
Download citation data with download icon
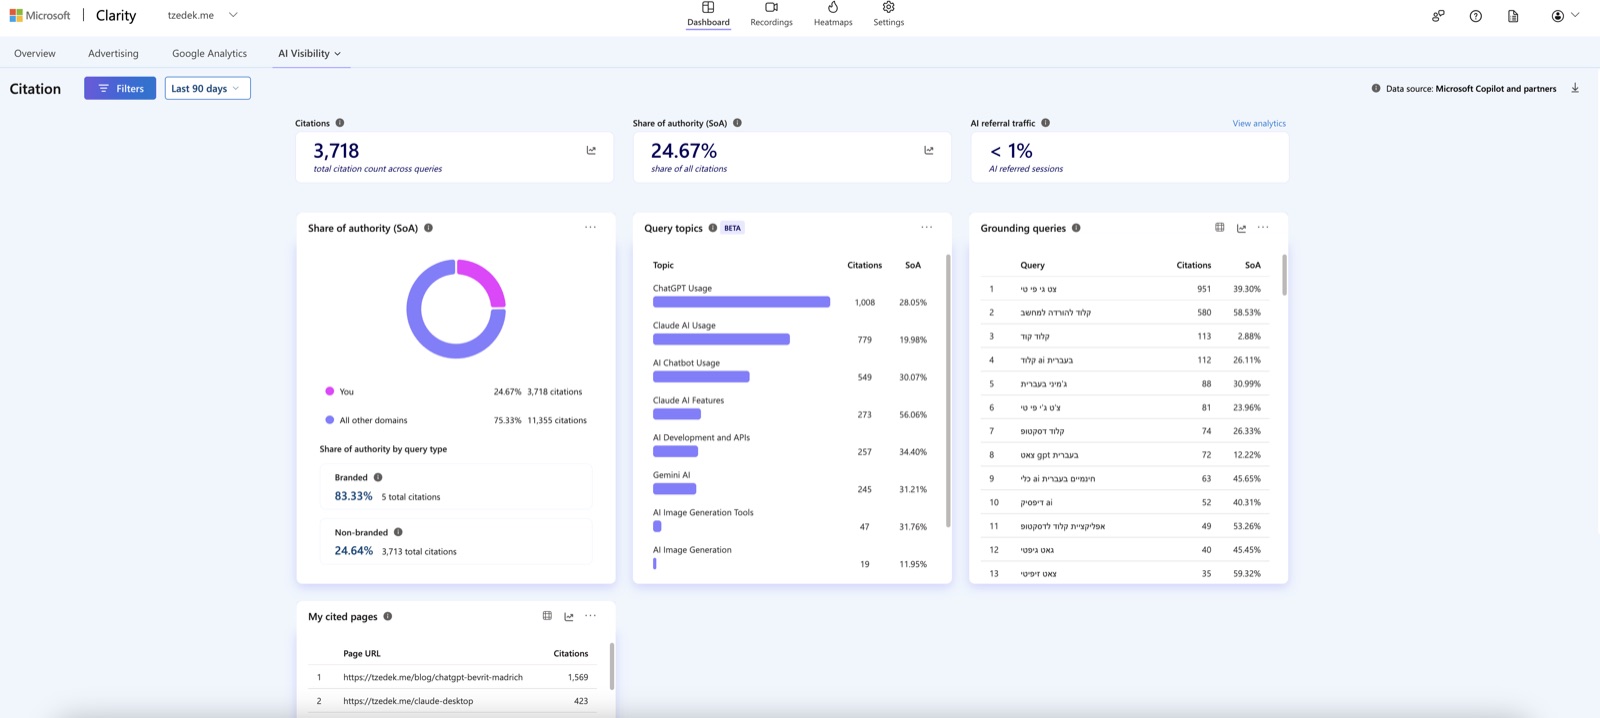[1575, 88]
